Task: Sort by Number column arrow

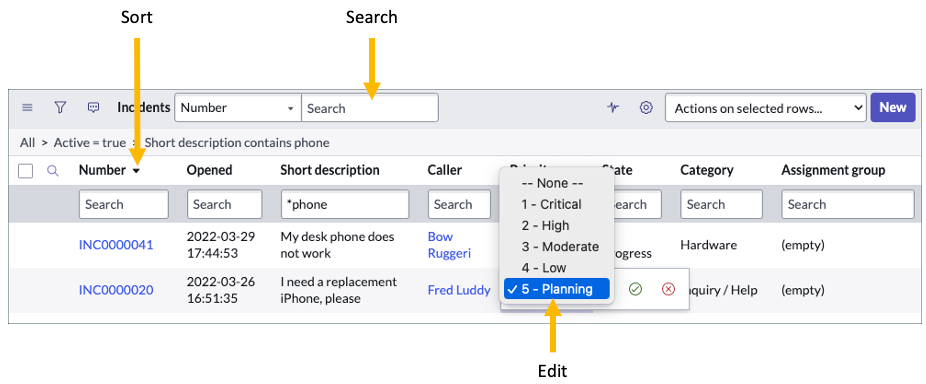Action: (136, 171)
